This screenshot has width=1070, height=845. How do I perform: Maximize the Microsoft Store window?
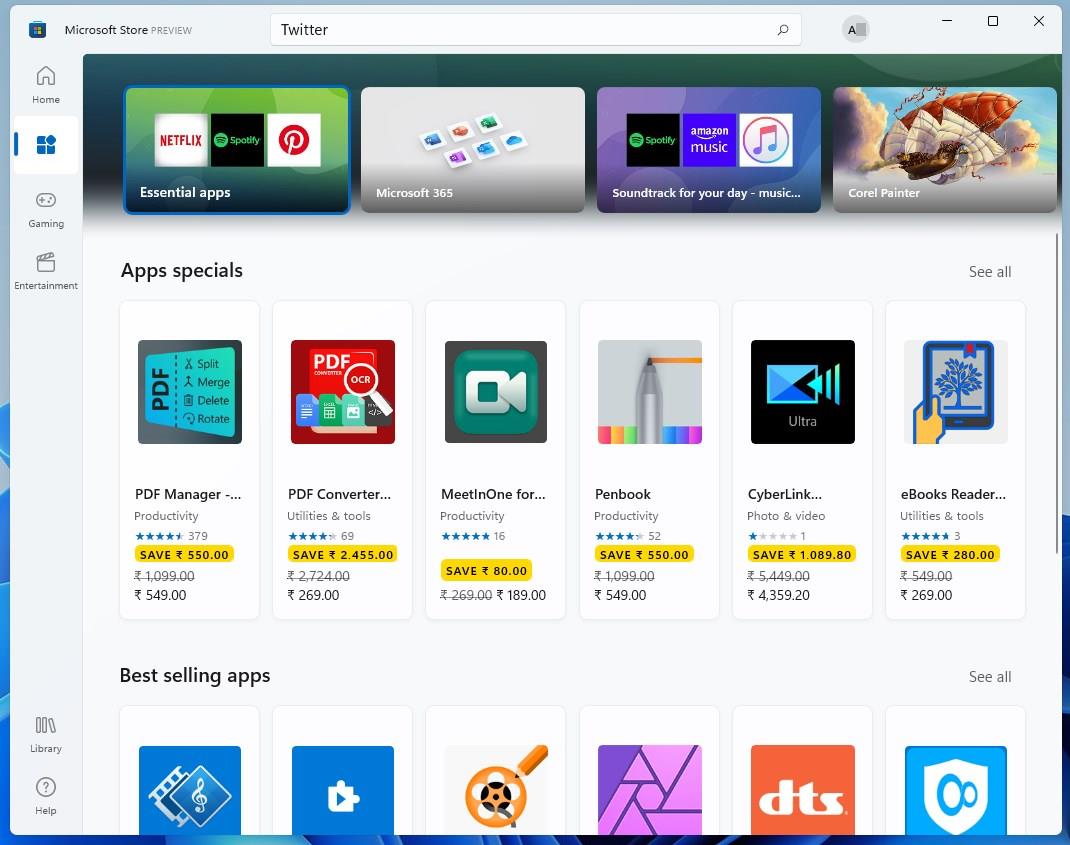coord(993,21)
